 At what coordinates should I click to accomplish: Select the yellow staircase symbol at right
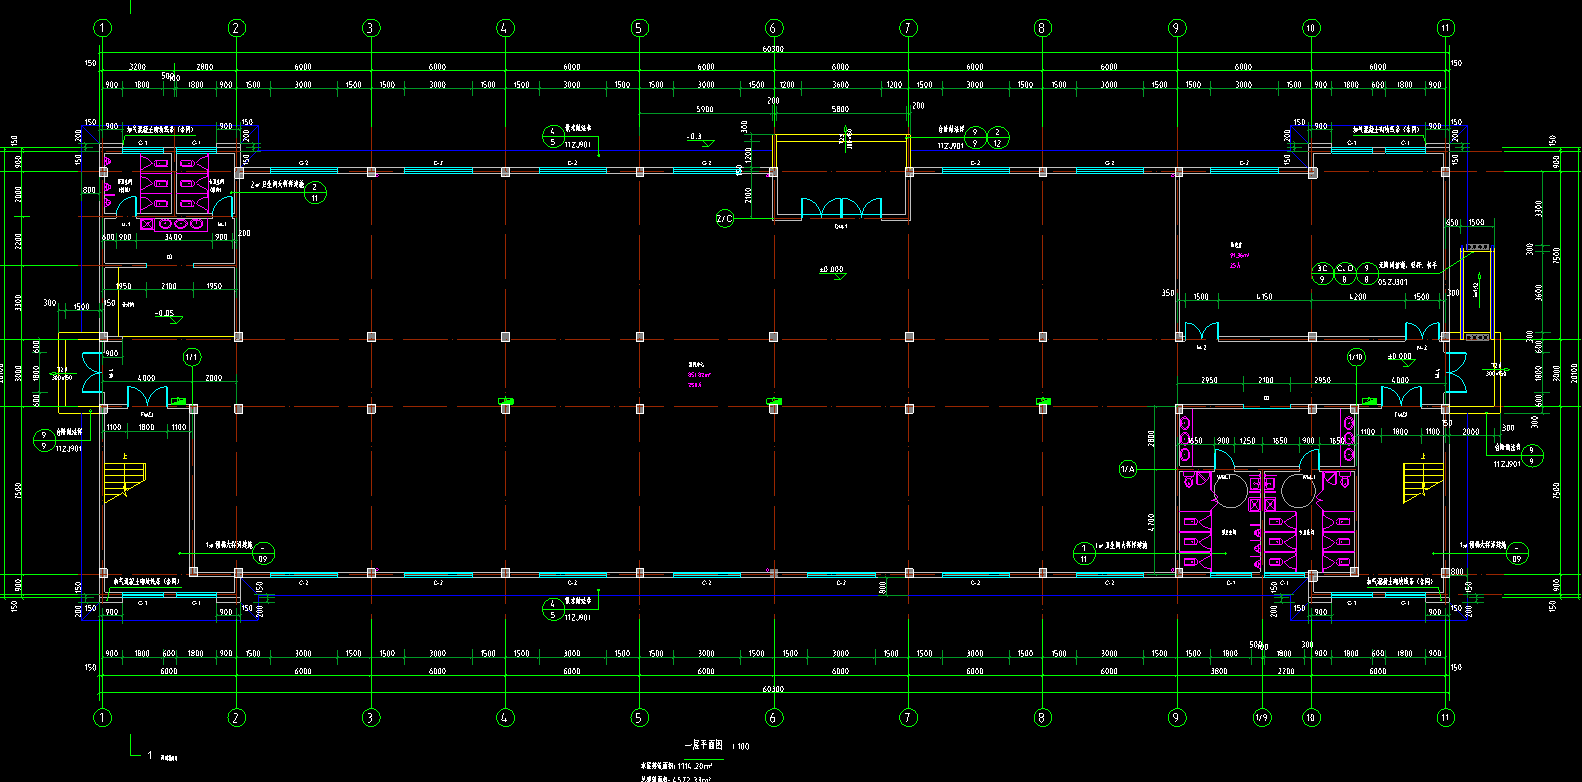click(x=1424, y=480)
